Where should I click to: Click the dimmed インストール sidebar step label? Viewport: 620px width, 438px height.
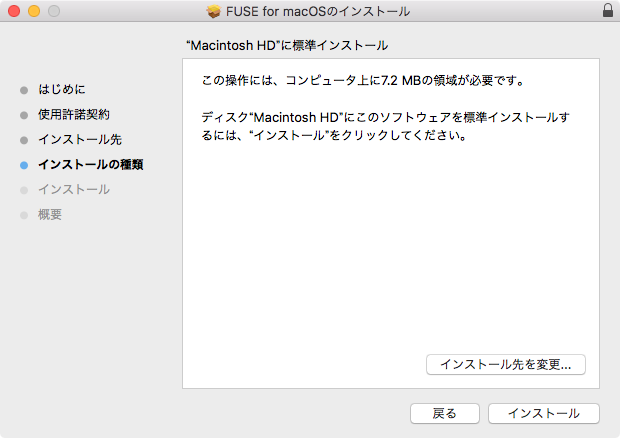74,190
